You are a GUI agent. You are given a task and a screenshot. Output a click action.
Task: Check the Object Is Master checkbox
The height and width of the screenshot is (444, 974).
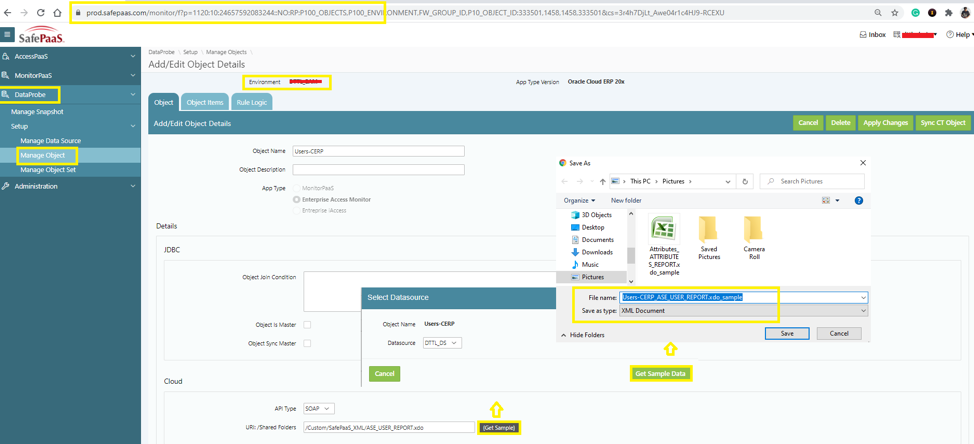pyautogui.click(x=307, y=325)
